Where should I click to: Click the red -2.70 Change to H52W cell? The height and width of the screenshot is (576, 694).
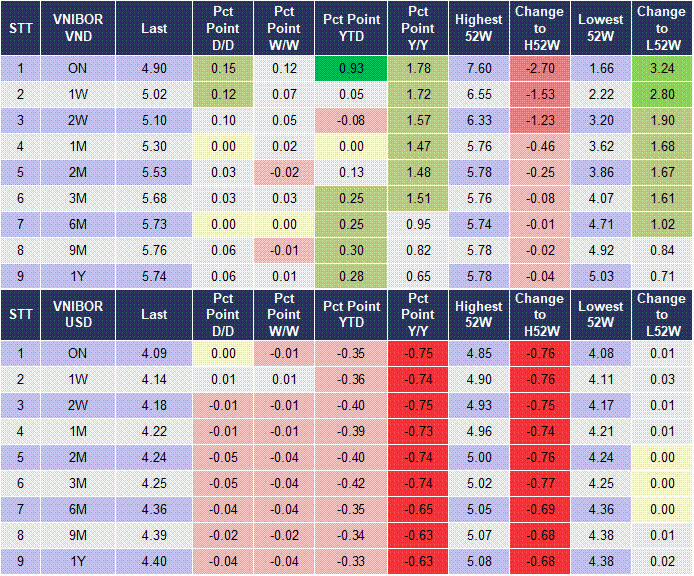tap(539, 69)
